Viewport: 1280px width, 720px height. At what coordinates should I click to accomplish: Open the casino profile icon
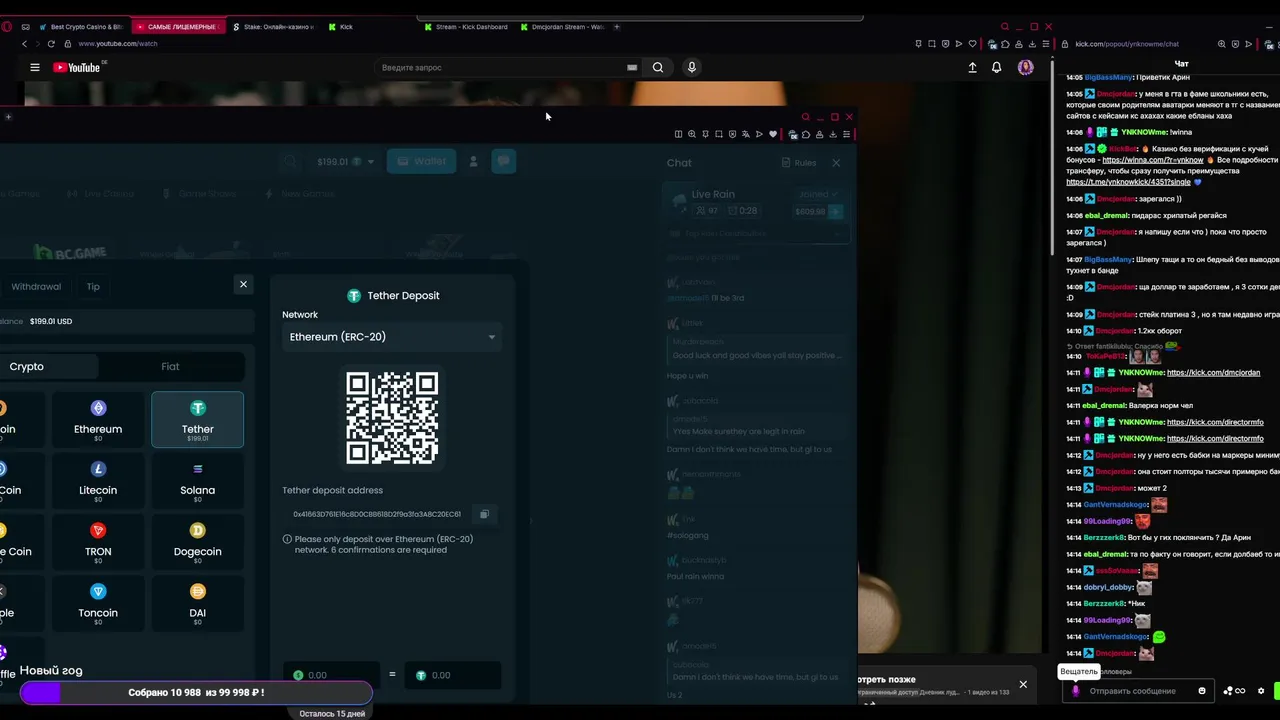pos(473,162)
